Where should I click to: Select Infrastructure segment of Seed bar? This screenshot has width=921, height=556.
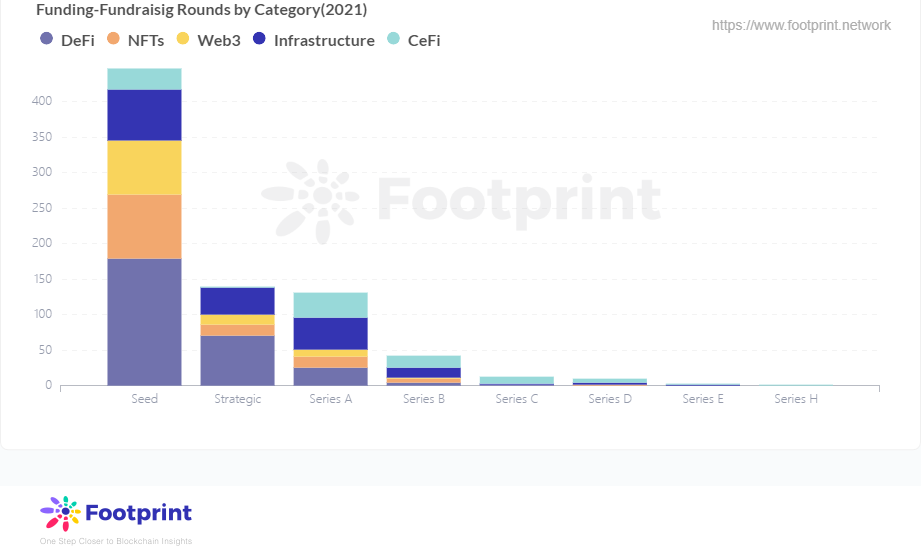pos(144,114)
